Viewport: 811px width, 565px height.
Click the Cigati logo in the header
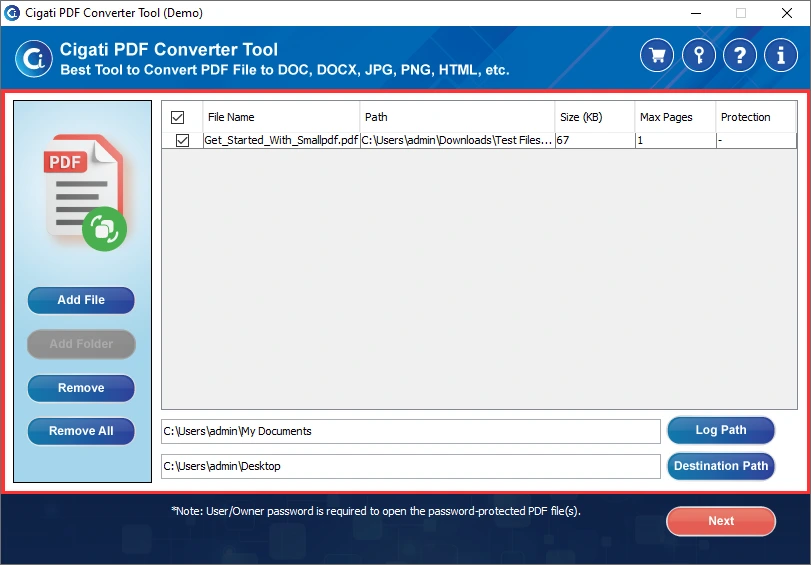(34, 59)
